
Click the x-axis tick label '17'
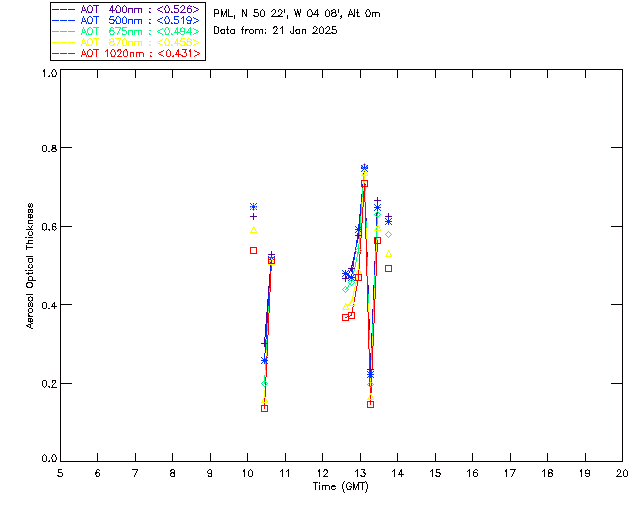coord(510,473)
